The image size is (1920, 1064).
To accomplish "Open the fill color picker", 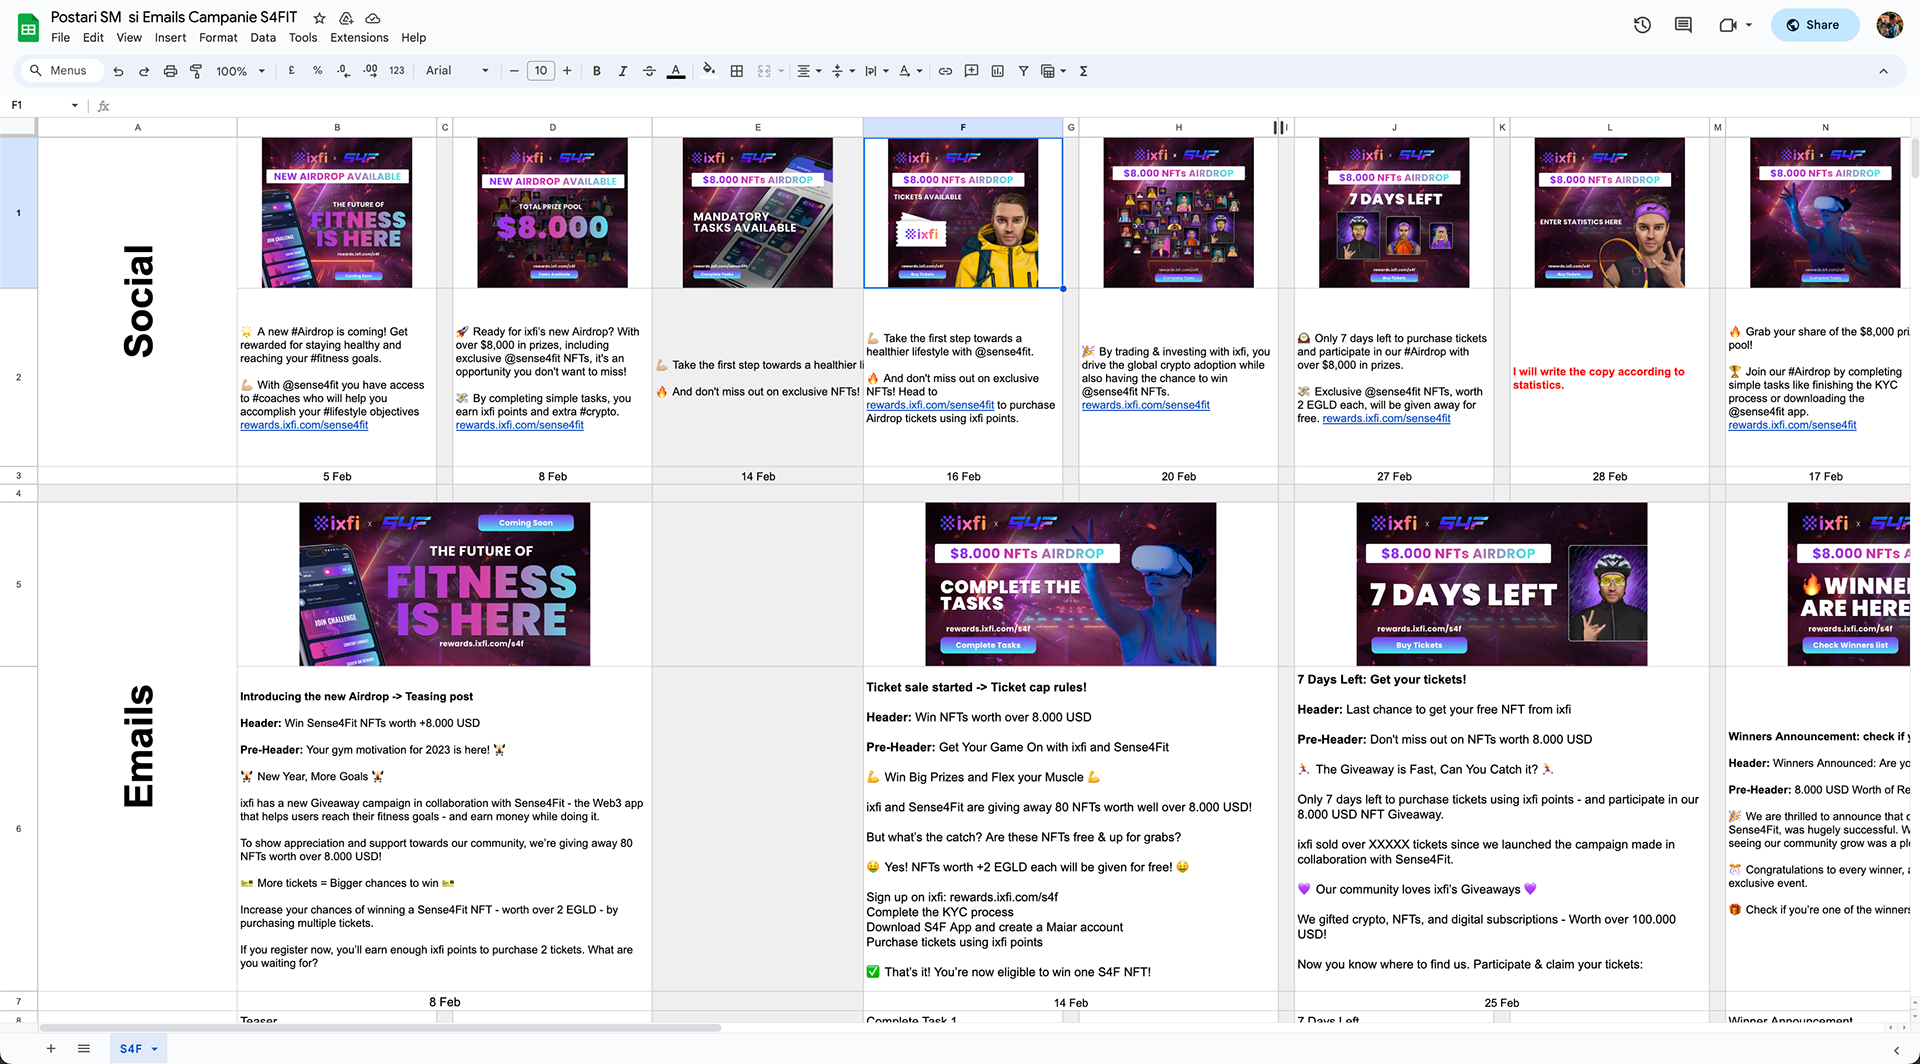I will (x=709, y=71).
